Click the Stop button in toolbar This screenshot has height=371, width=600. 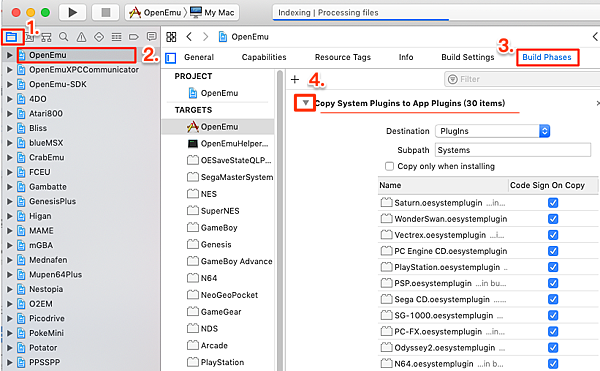106,13
